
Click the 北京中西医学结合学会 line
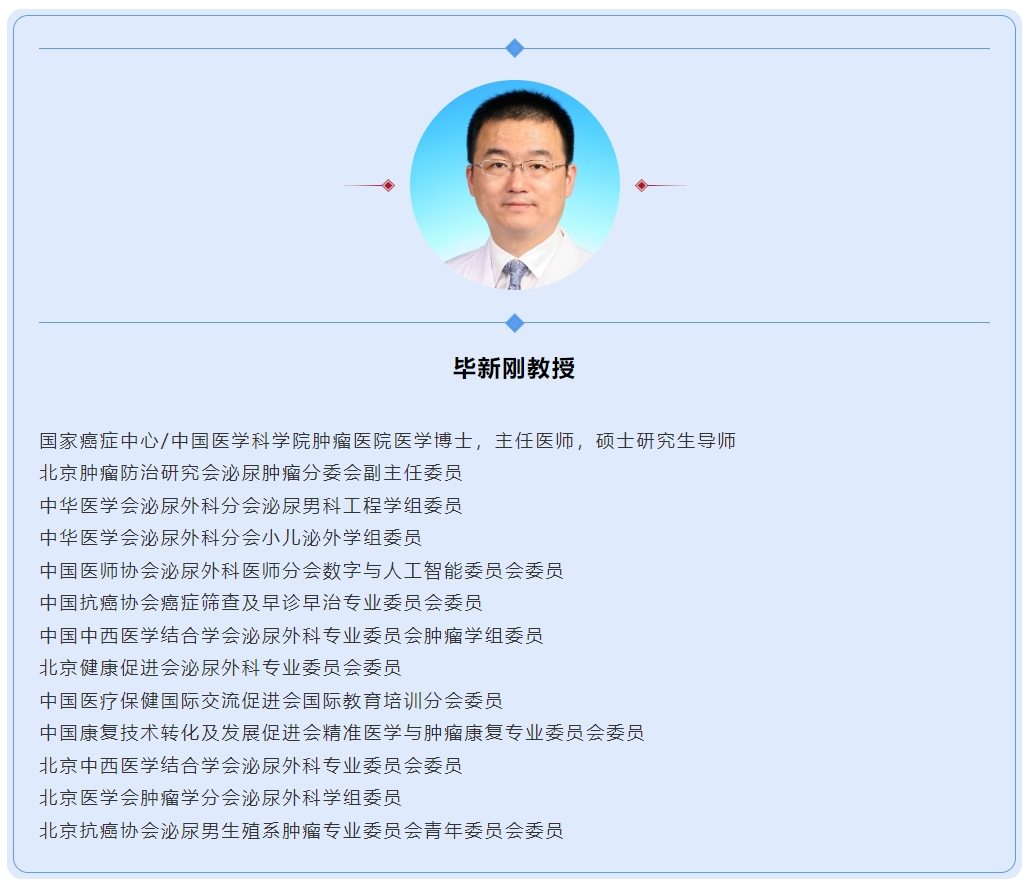251,766
